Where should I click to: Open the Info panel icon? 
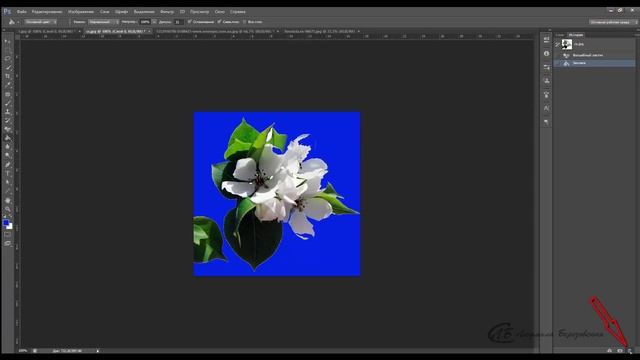click(546, 53)
